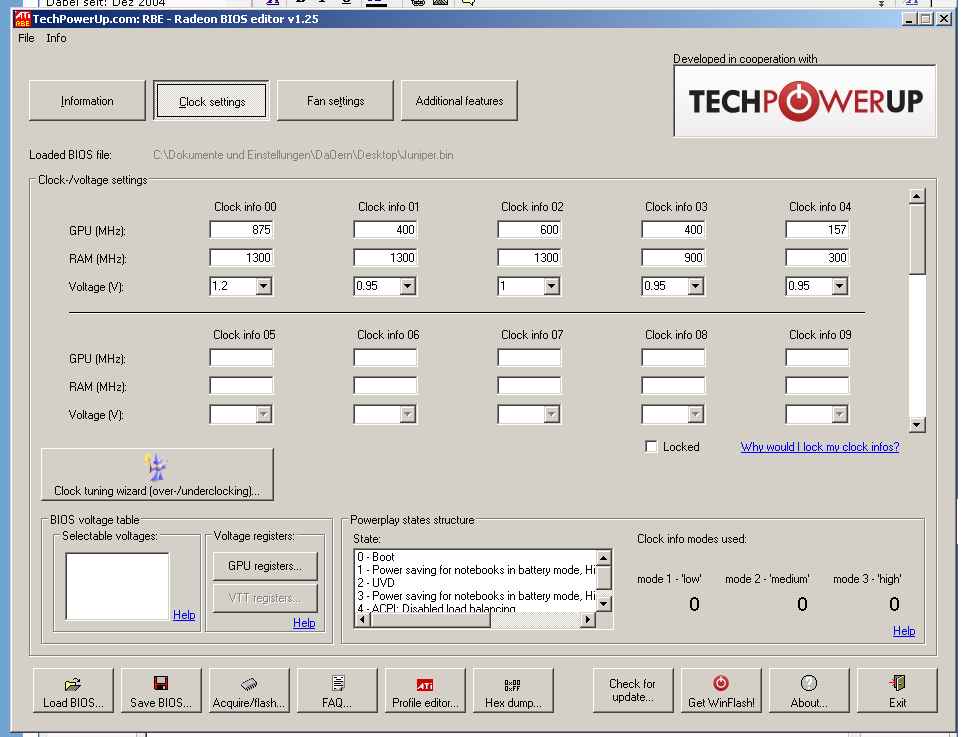Click the Save BIOS floppy disk button
The height and width of the screenshot is (737, 965).
click(x=161, y=690)
